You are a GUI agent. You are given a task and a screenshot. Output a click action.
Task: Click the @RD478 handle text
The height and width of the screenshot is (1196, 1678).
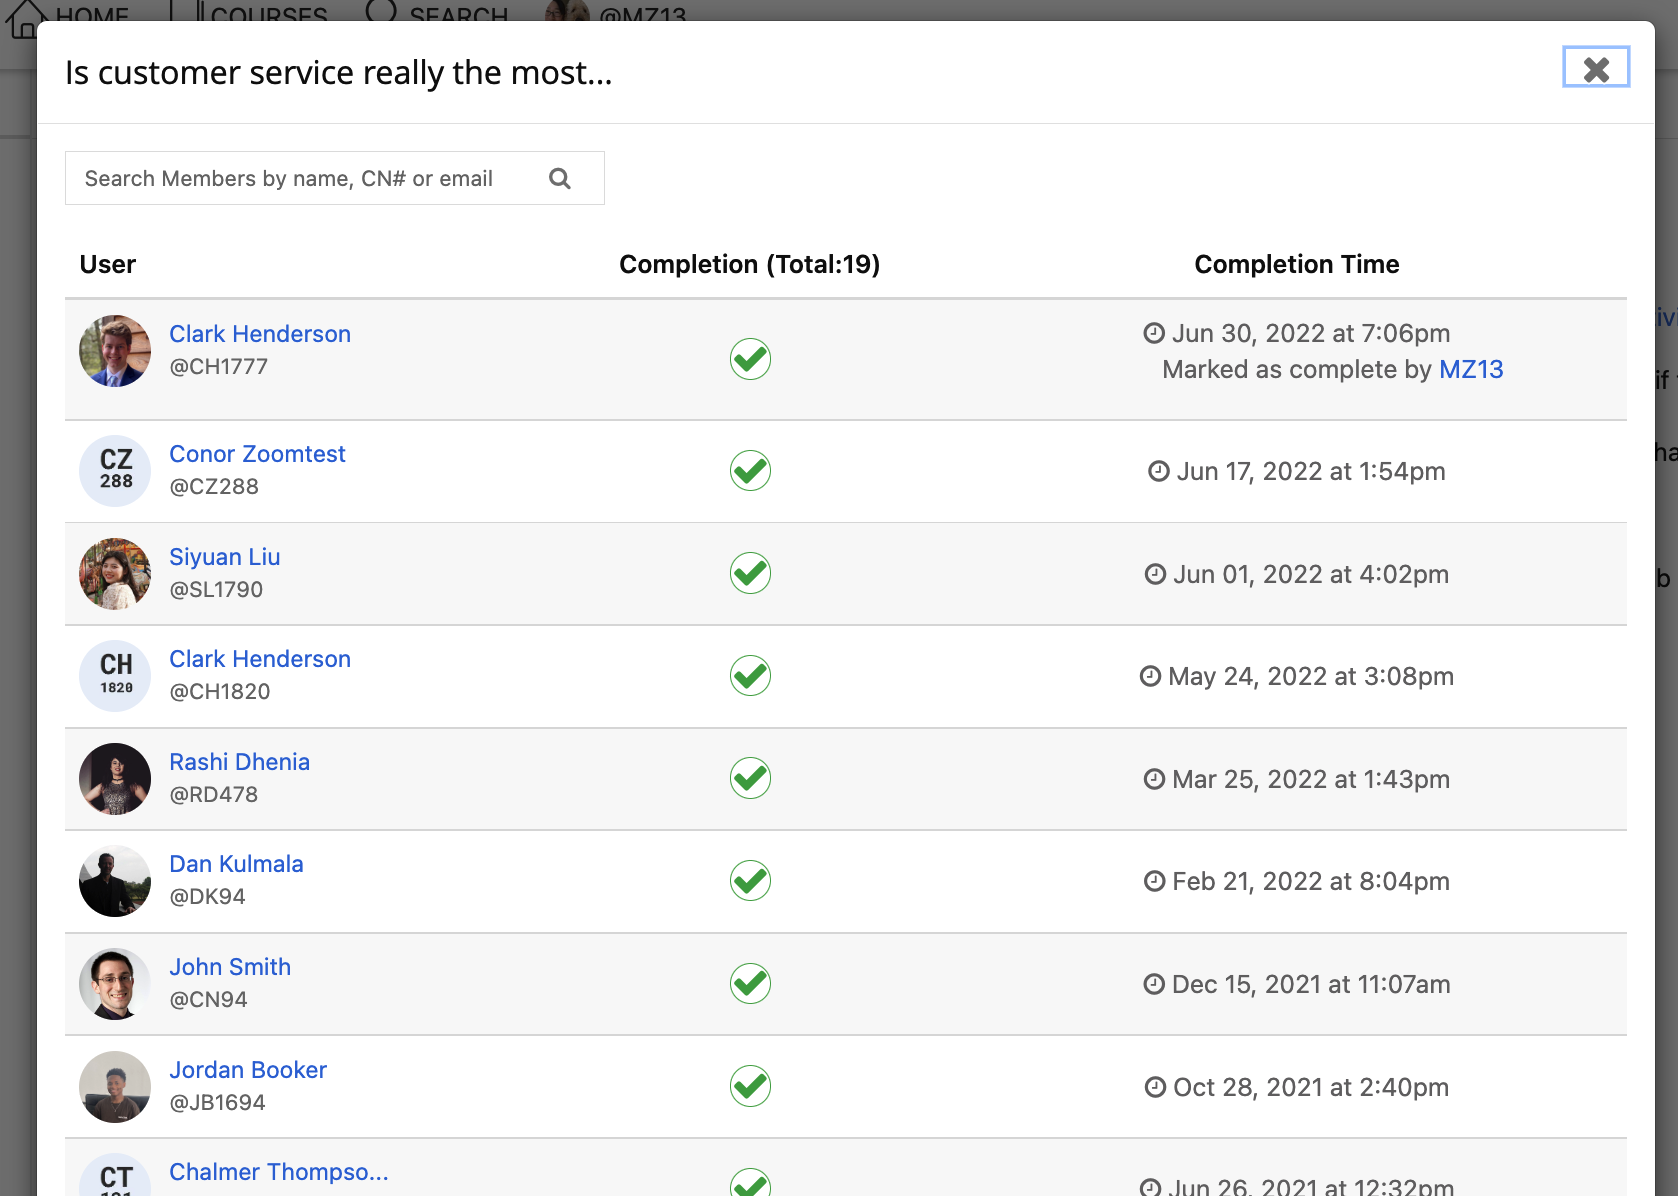pyautogui.click(x=214, y=794)
